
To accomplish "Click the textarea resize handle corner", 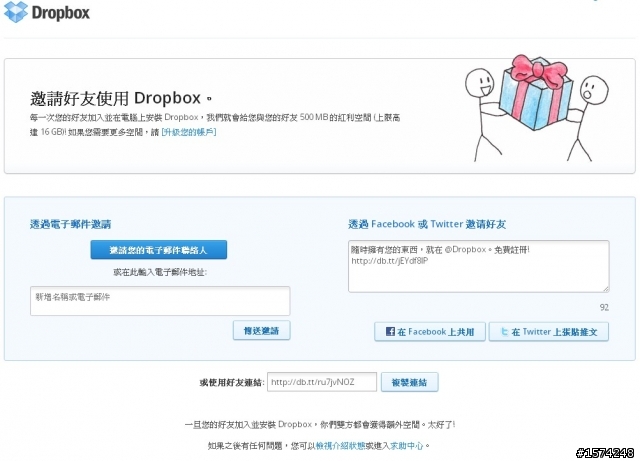I will point(605,289).
